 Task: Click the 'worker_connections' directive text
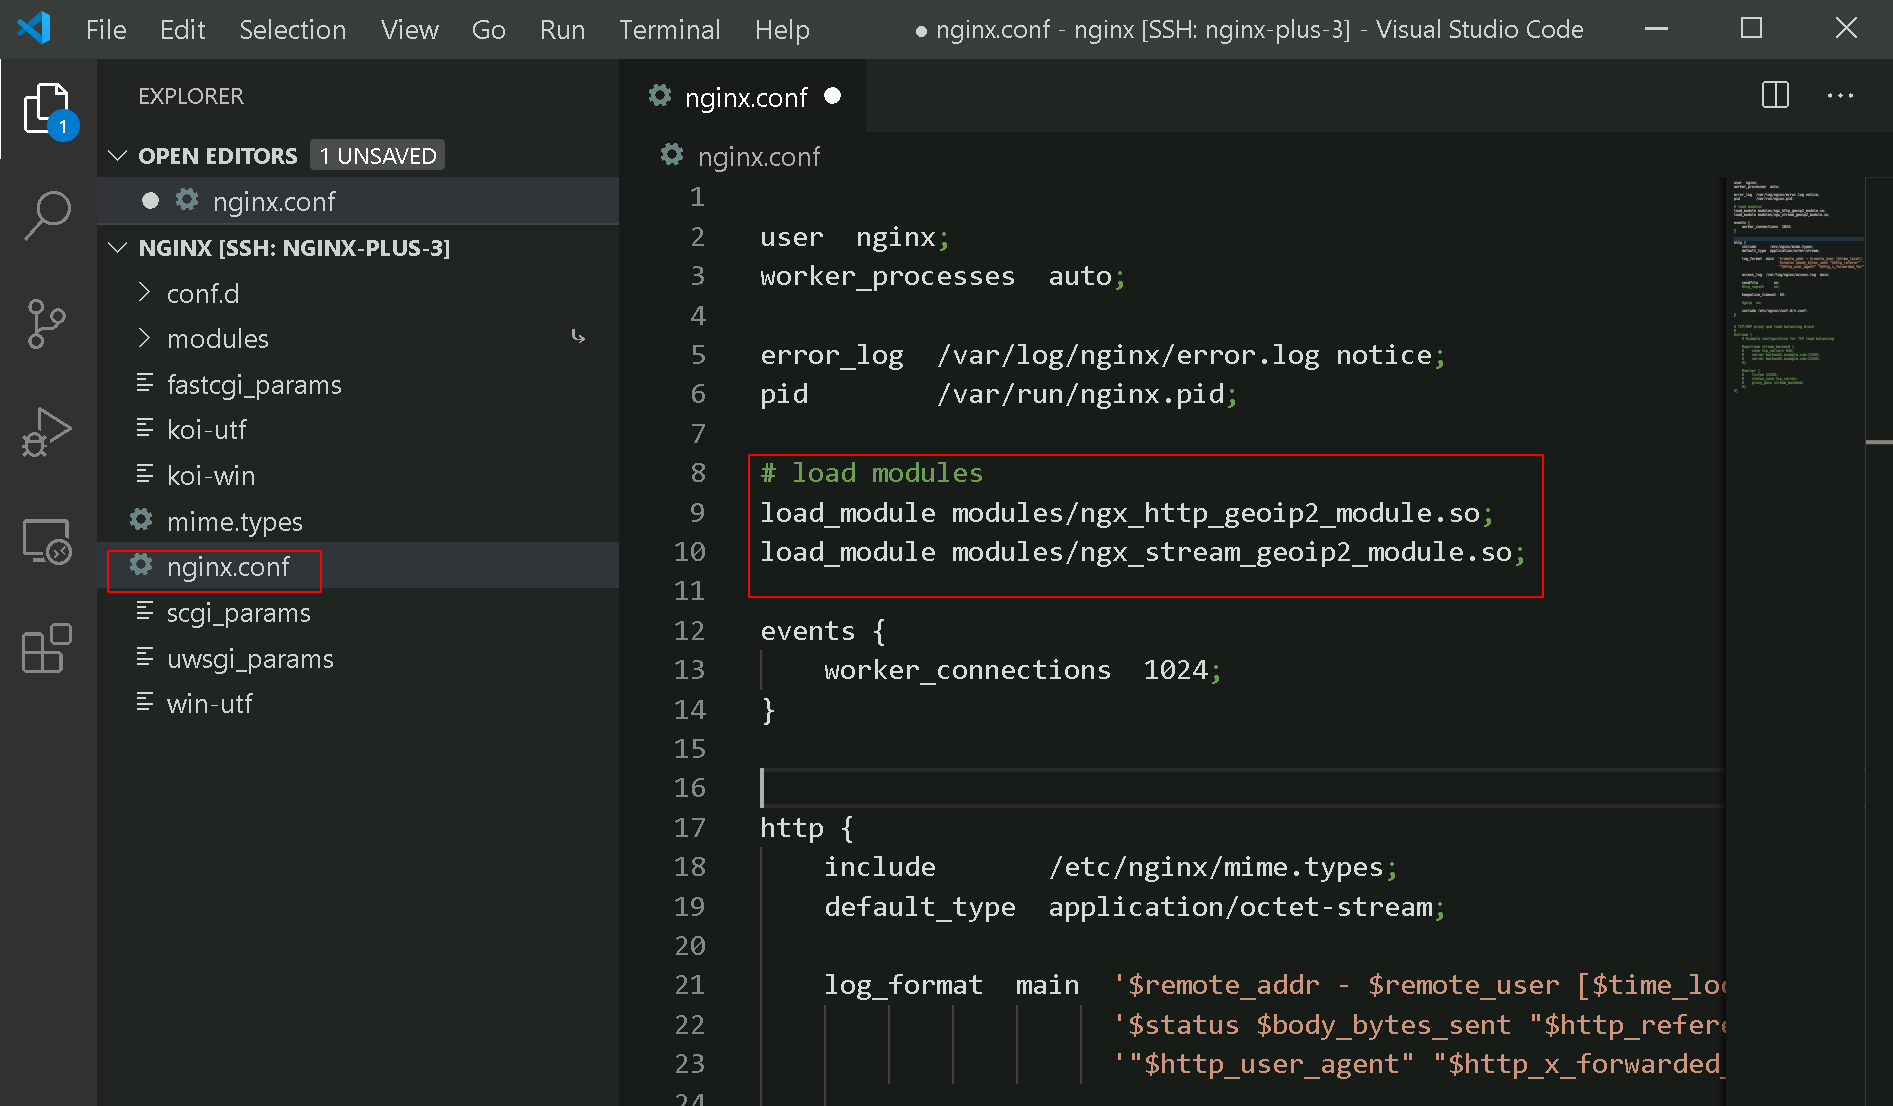(967, 670)
